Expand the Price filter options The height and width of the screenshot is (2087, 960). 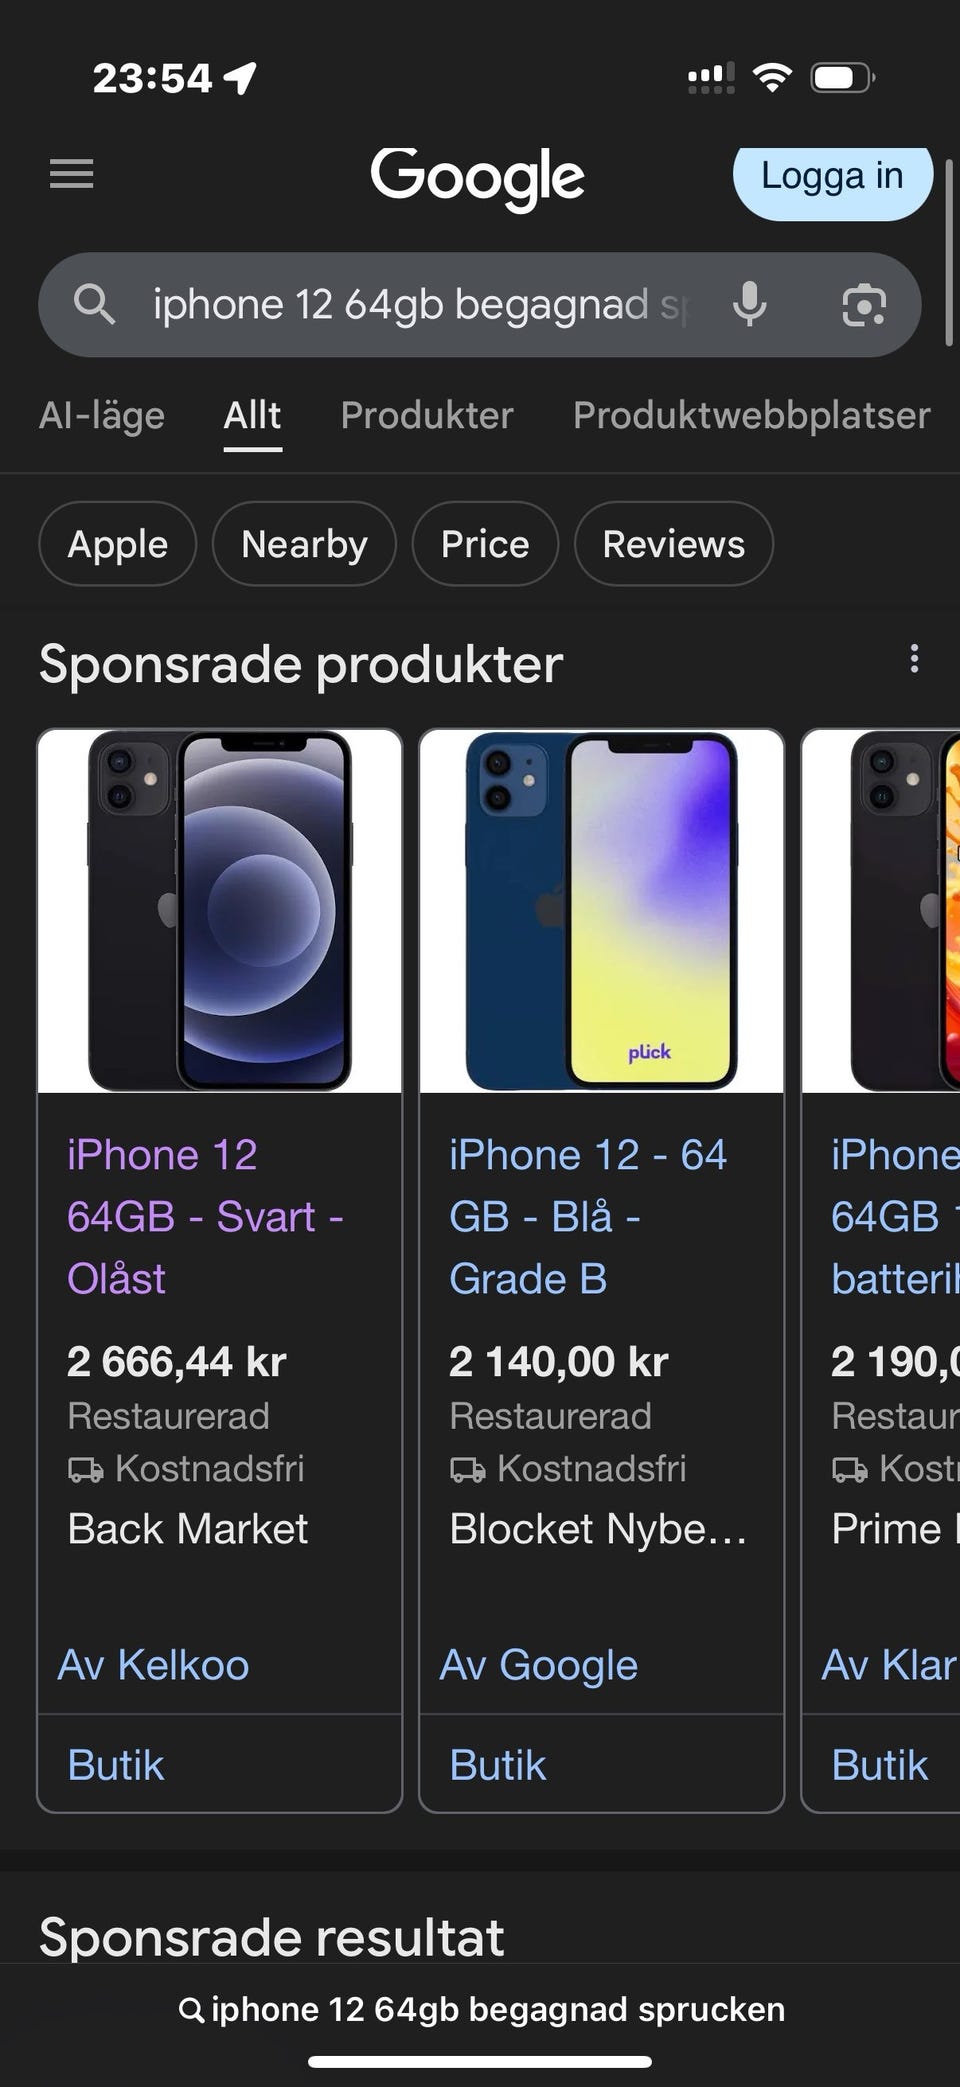485,544
